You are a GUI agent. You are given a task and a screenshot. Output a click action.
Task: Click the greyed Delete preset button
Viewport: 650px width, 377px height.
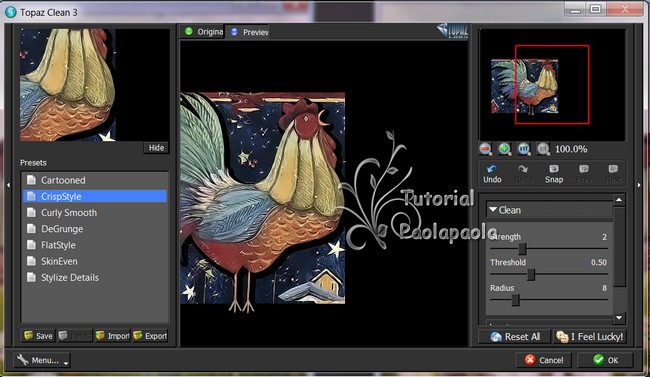tap(75, 336)
